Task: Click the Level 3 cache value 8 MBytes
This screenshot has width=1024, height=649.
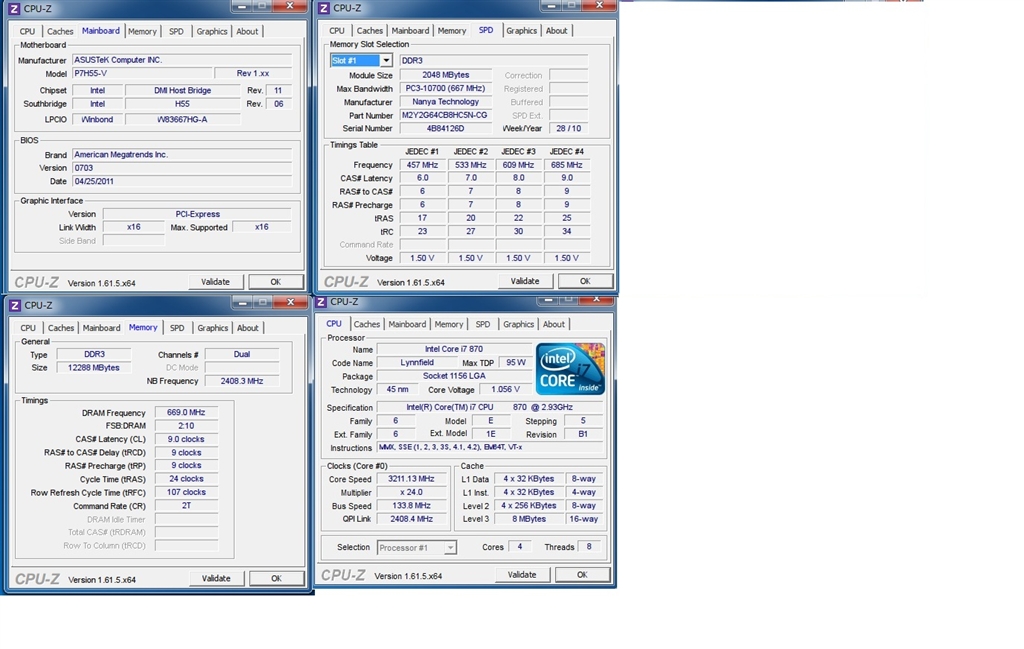Action: [x=528, y=519]
